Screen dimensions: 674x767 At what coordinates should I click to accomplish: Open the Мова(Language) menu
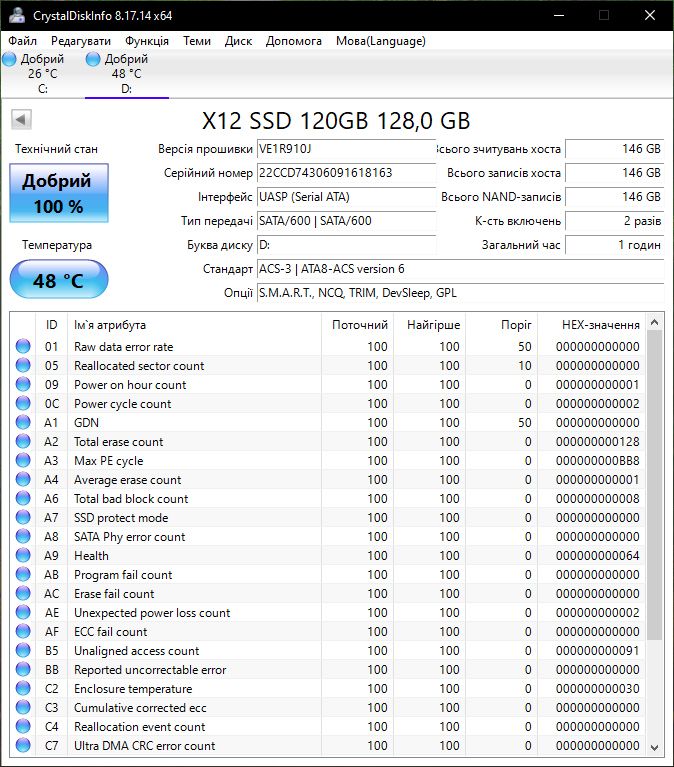[x=381, y=41]
